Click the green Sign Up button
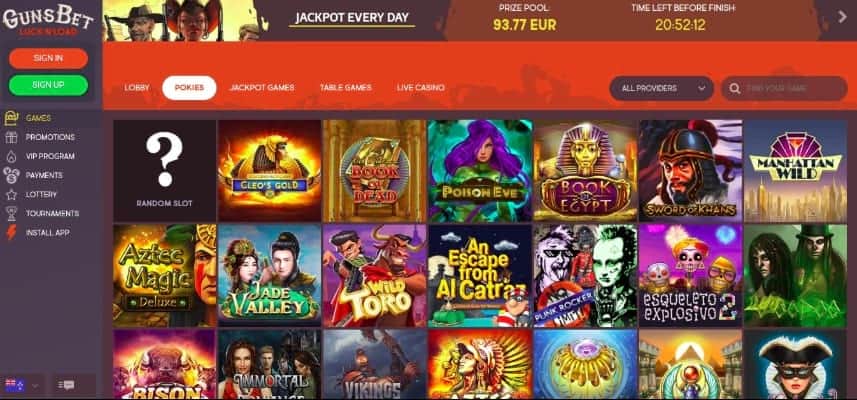Image resolution: width=857 pixels, height=400 pixels. coord(48,85)
